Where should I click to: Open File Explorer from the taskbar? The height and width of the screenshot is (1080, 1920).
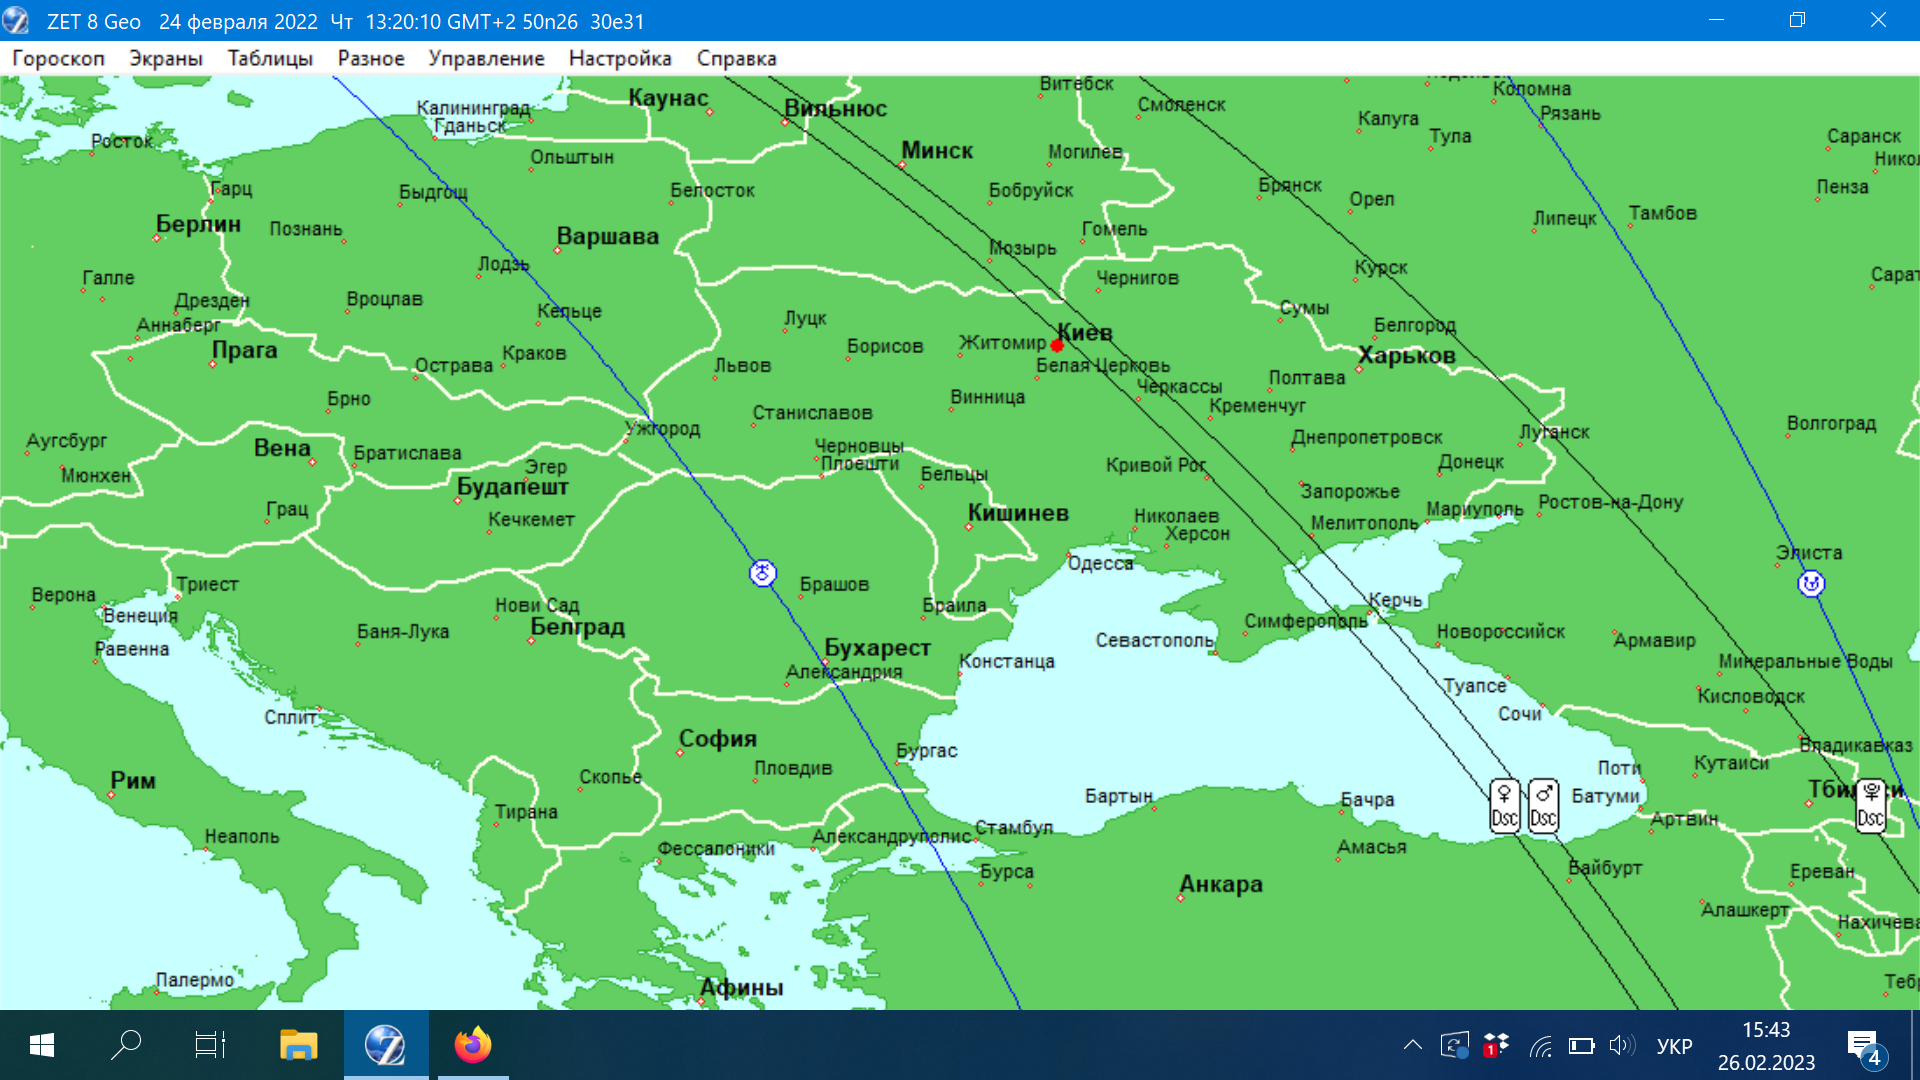coord(298,1045)
